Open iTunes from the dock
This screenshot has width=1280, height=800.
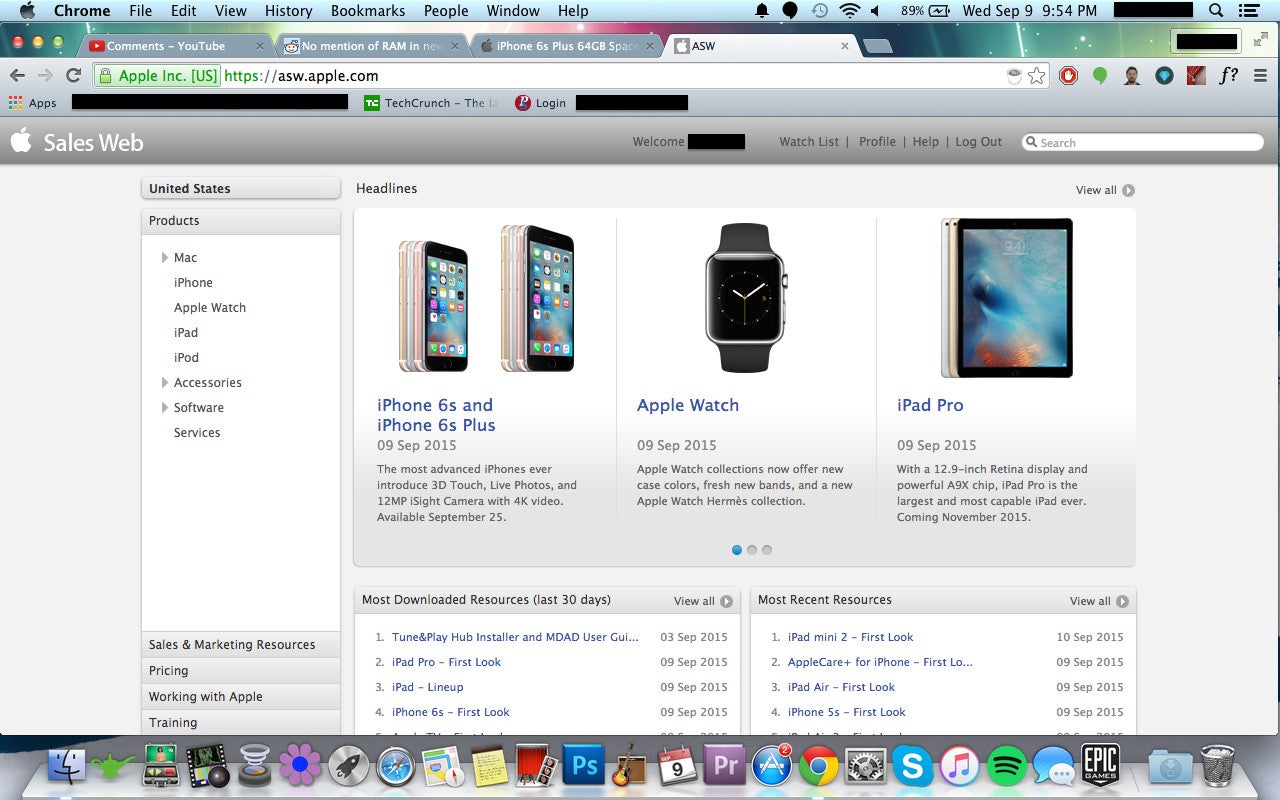(x=960, y=767)
